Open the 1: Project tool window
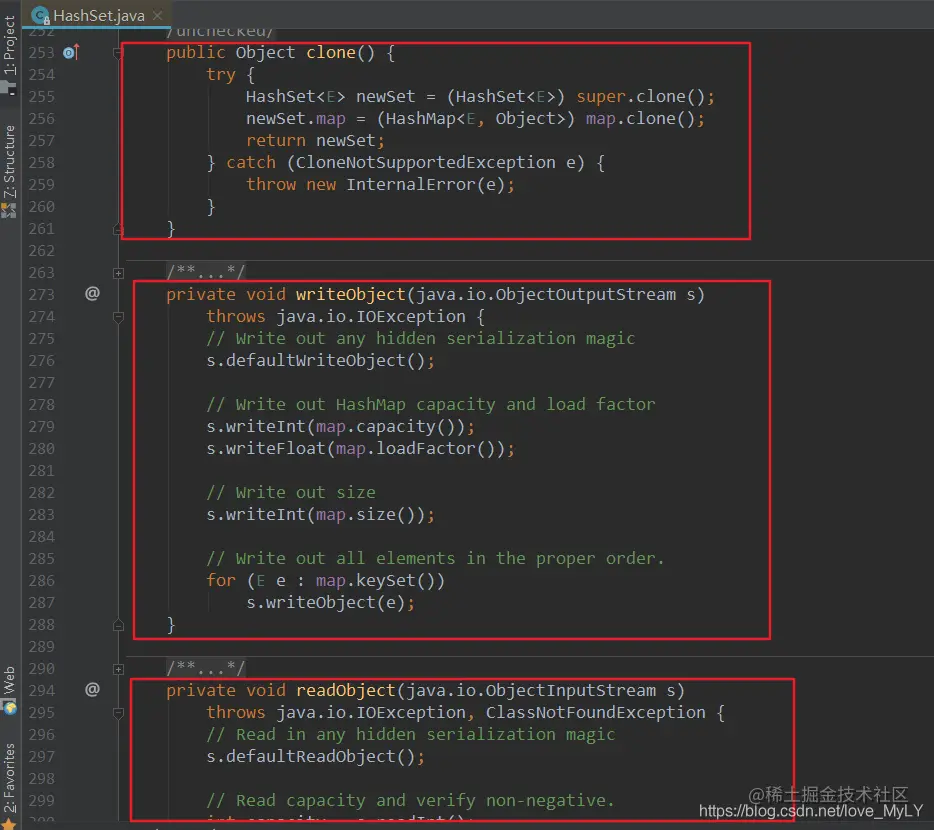The height and width of the screenshot is (830, 934). (x=9, y=45)
